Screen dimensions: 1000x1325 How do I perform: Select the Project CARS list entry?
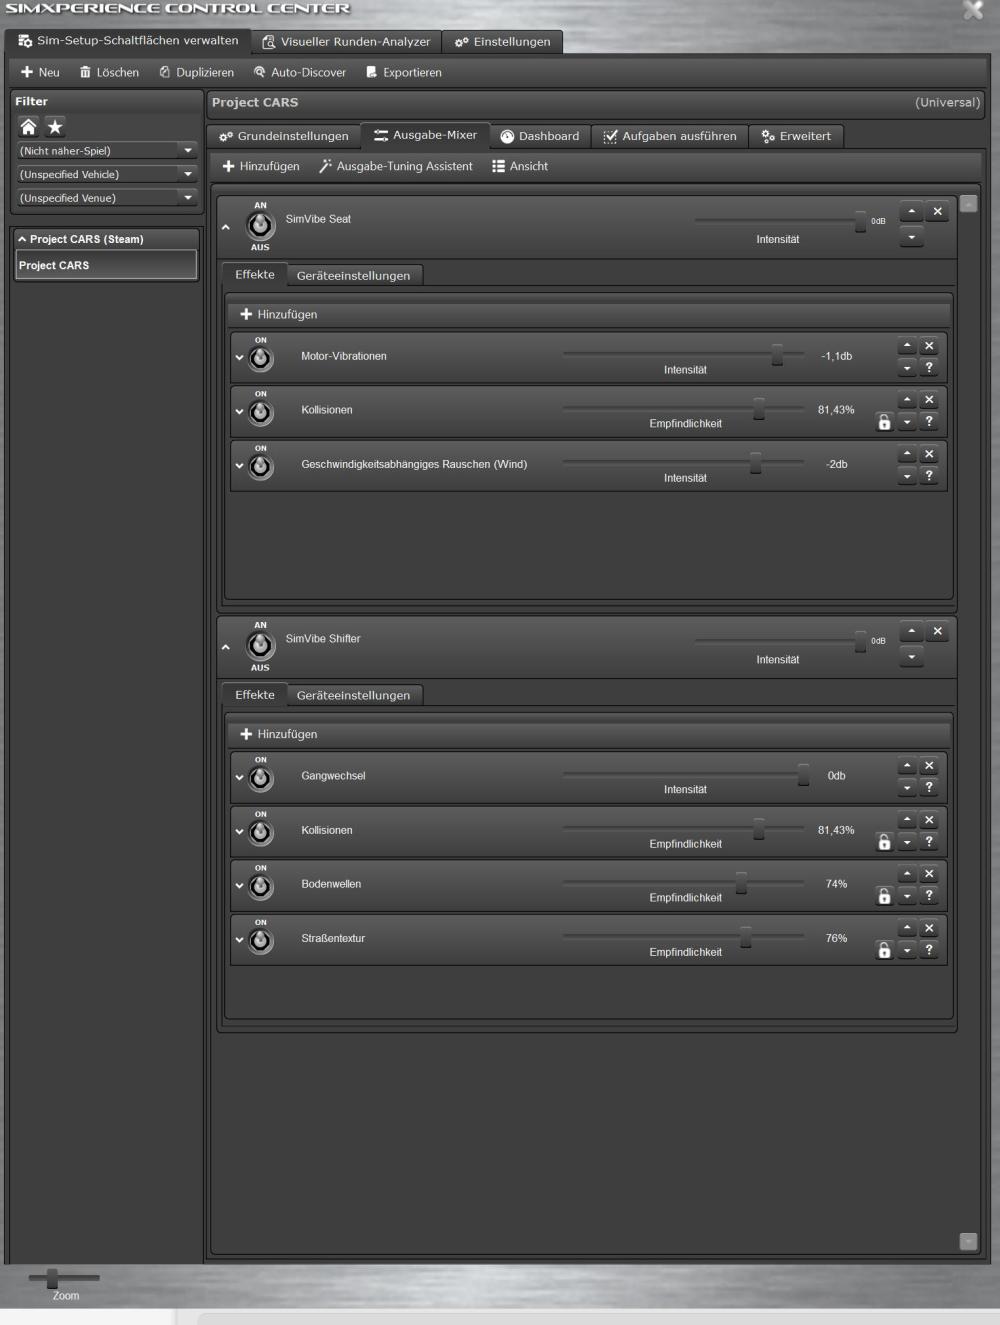(x=105, y=265)
